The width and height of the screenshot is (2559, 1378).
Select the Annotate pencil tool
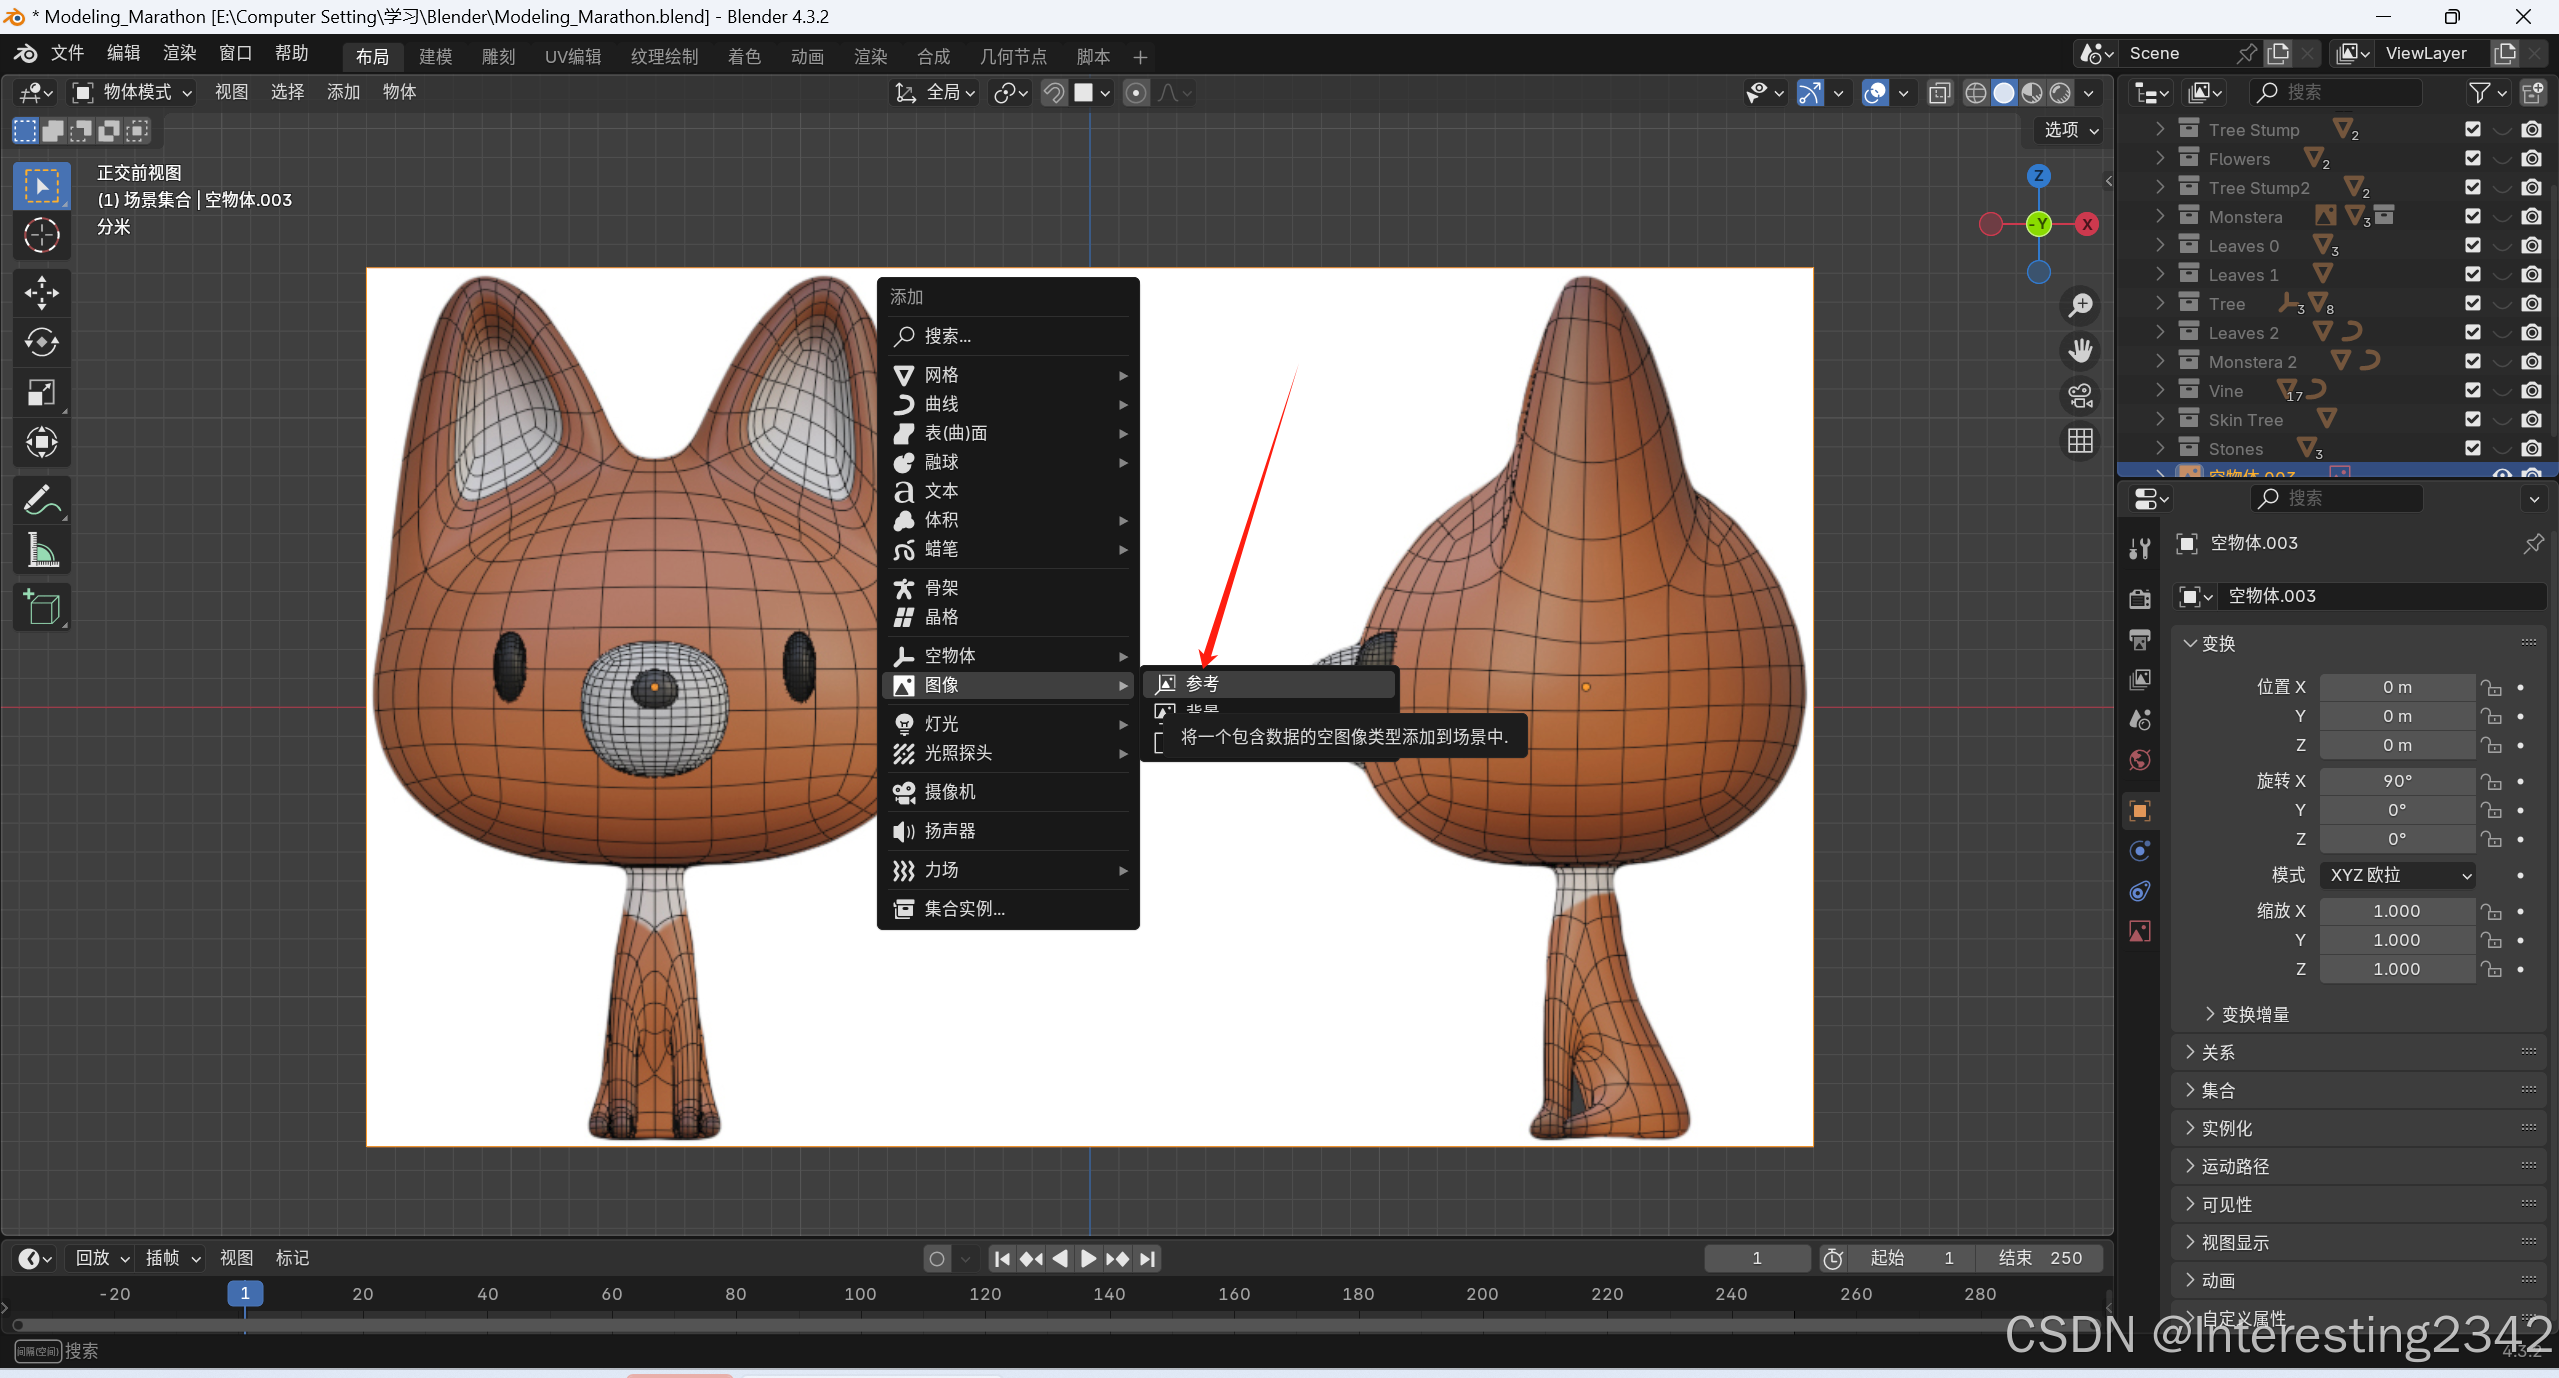click(41, 500)
